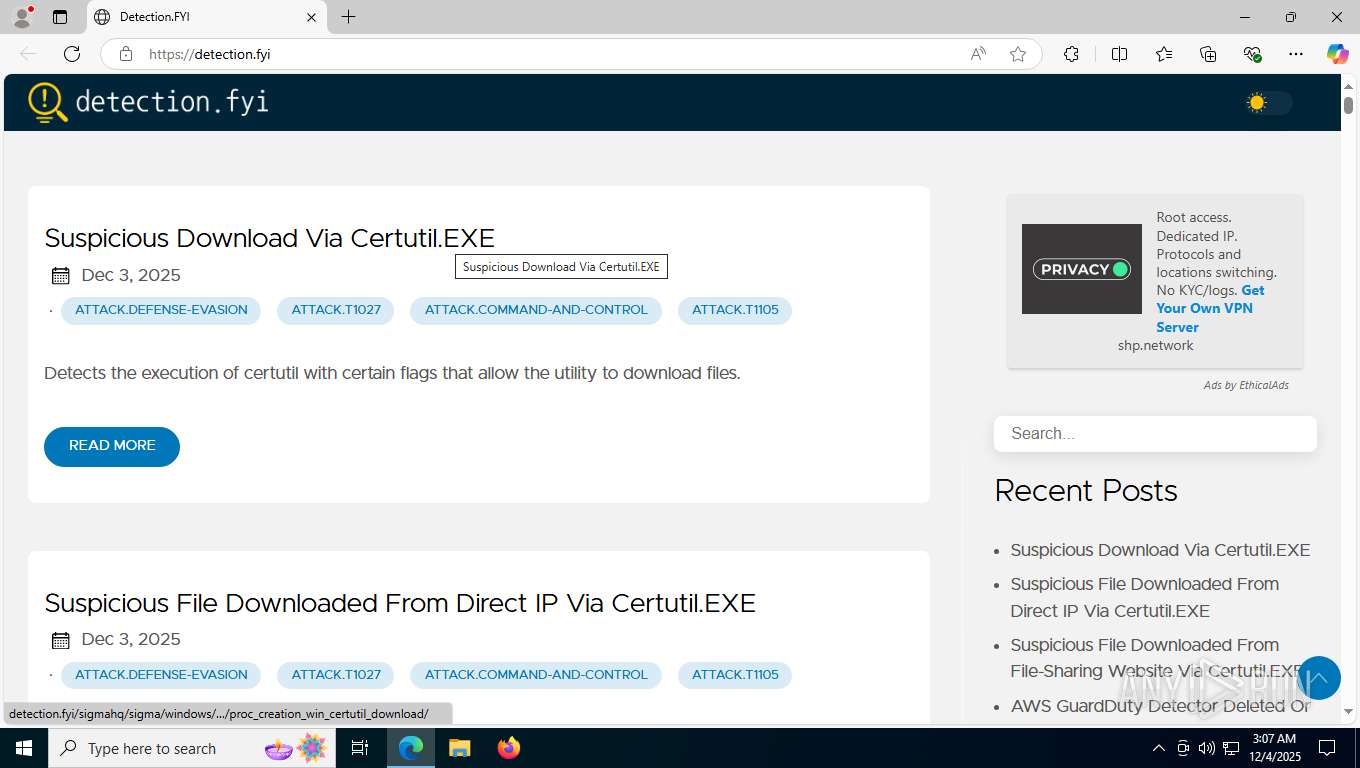View site information padlock icon
The width and height of the screenshot is (1360, 768).
coord(126,54)
